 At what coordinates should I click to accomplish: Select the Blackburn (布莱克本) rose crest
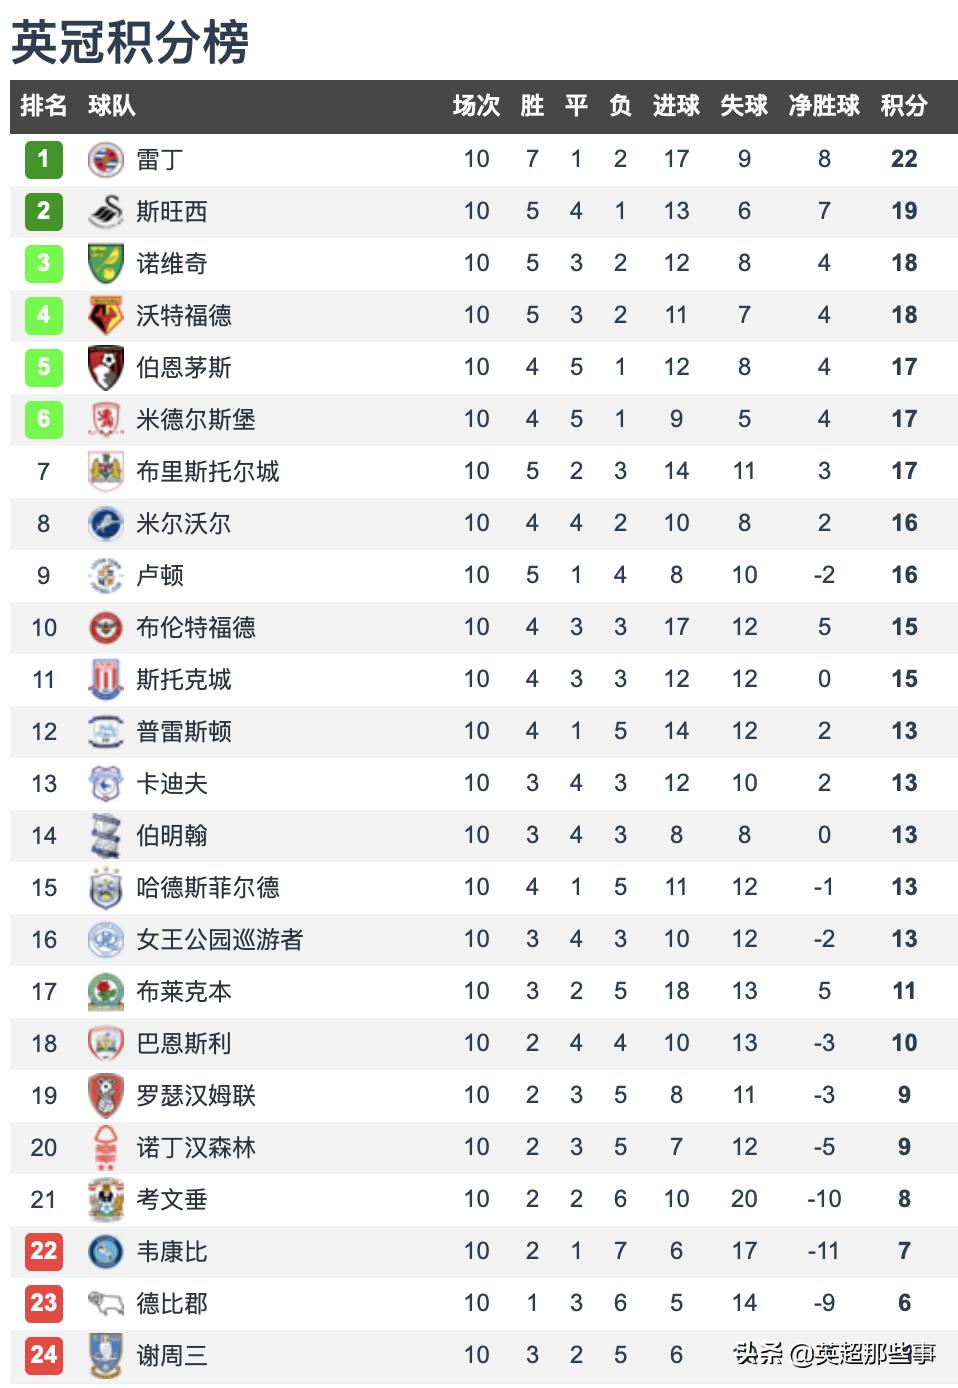(106, 991)
